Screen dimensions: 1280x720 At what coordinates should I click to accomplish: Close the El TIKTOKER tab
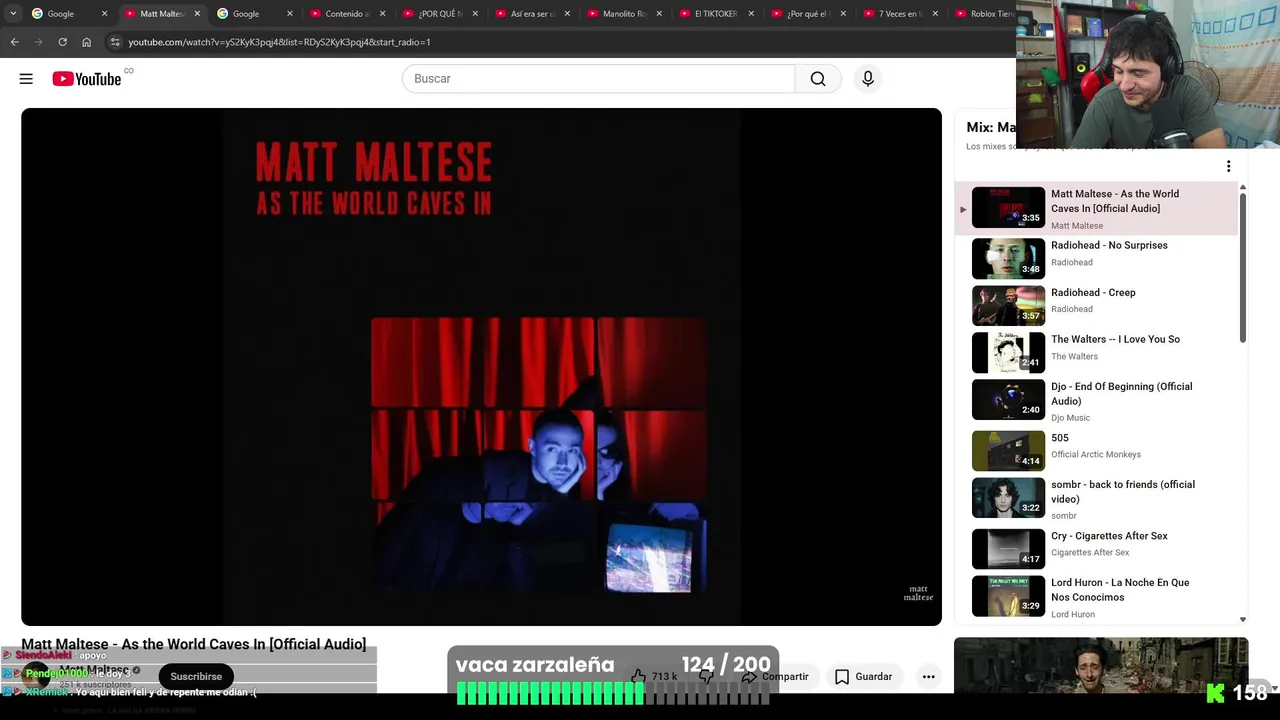751,14
